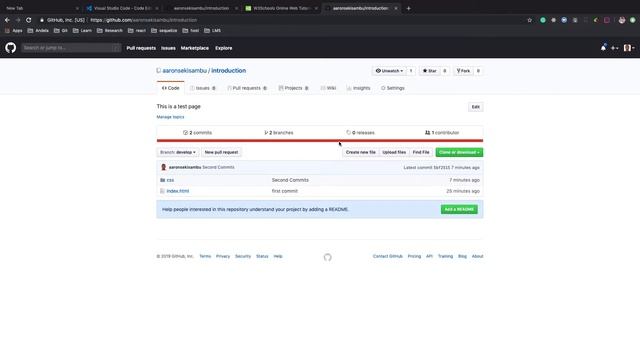Screen dimensions: 640x360
Task: Select the Projects tab
Action: tap(293, 88)
